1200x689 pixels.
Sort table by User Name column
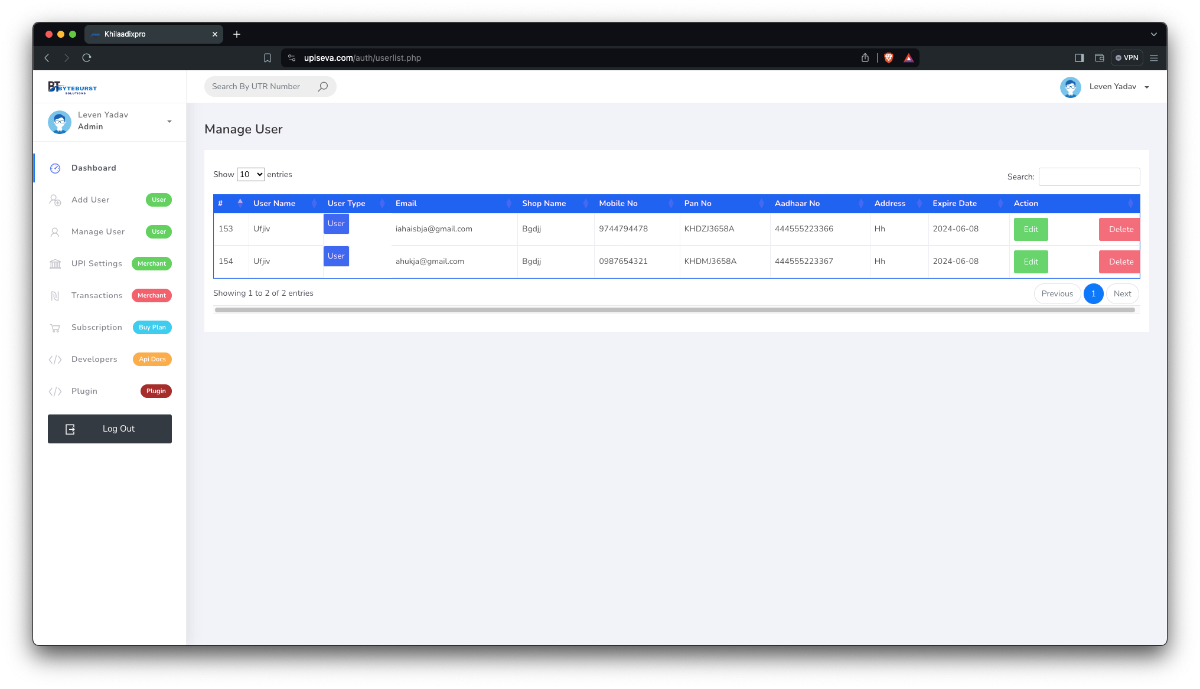pos(274,203)
